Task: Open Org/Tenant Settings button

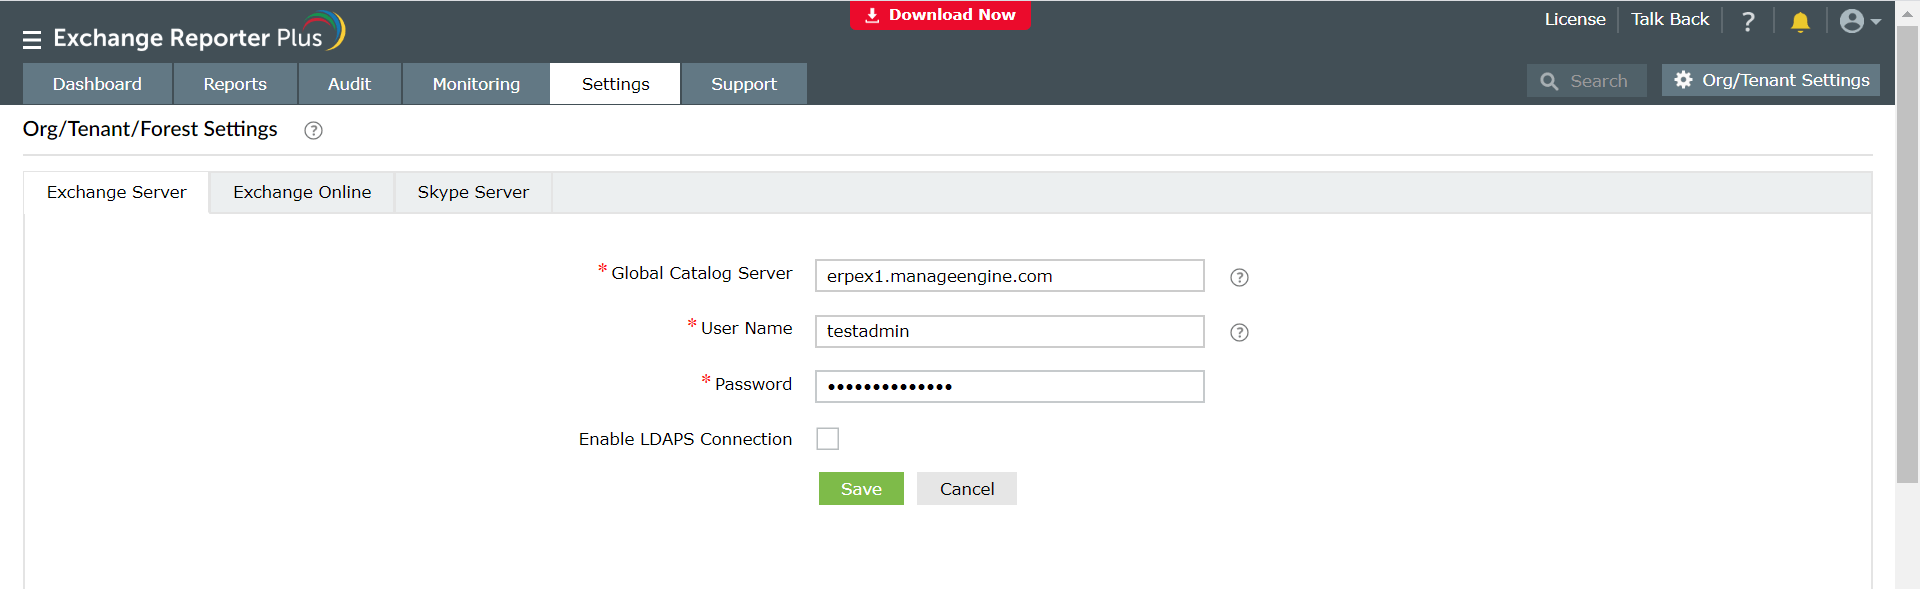Action: click(1771, 80)
